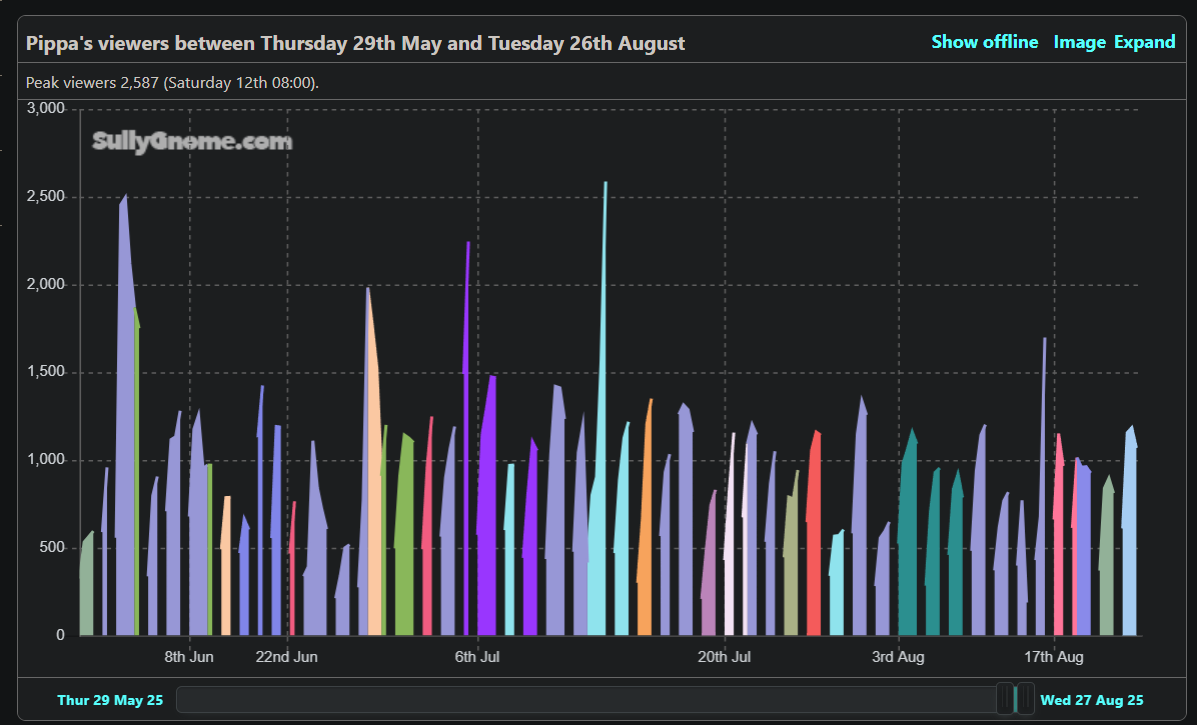Click the 500 y-axis label
The width and height of the screenshot is (1197, 725).
(x=50, y=547)
